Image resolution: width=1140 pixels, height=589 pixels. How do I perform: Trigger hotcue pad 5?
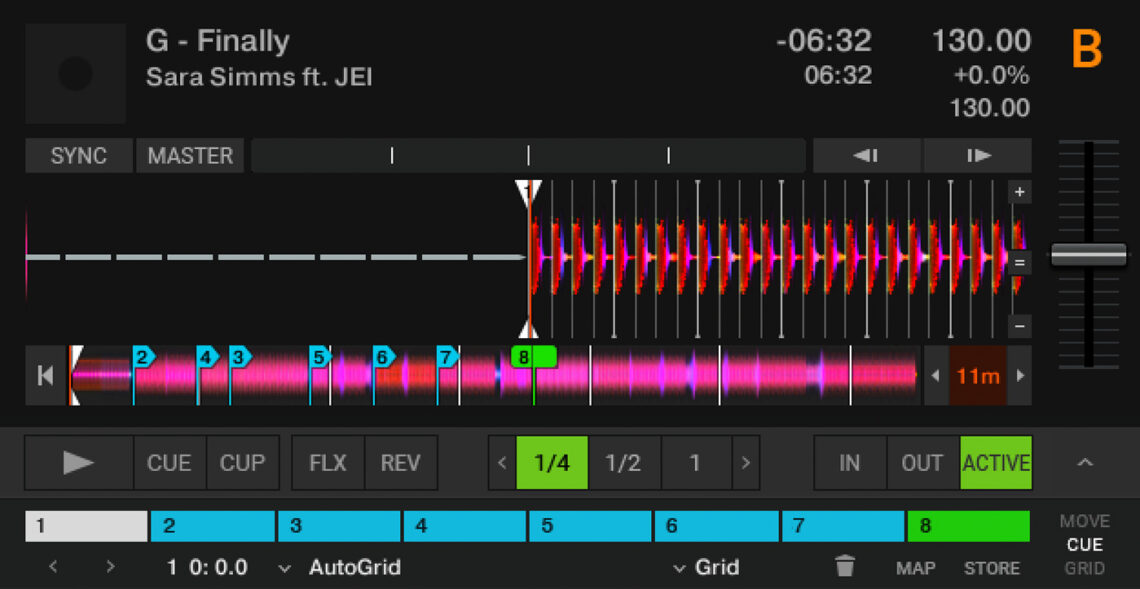click(x=590, y=525)
